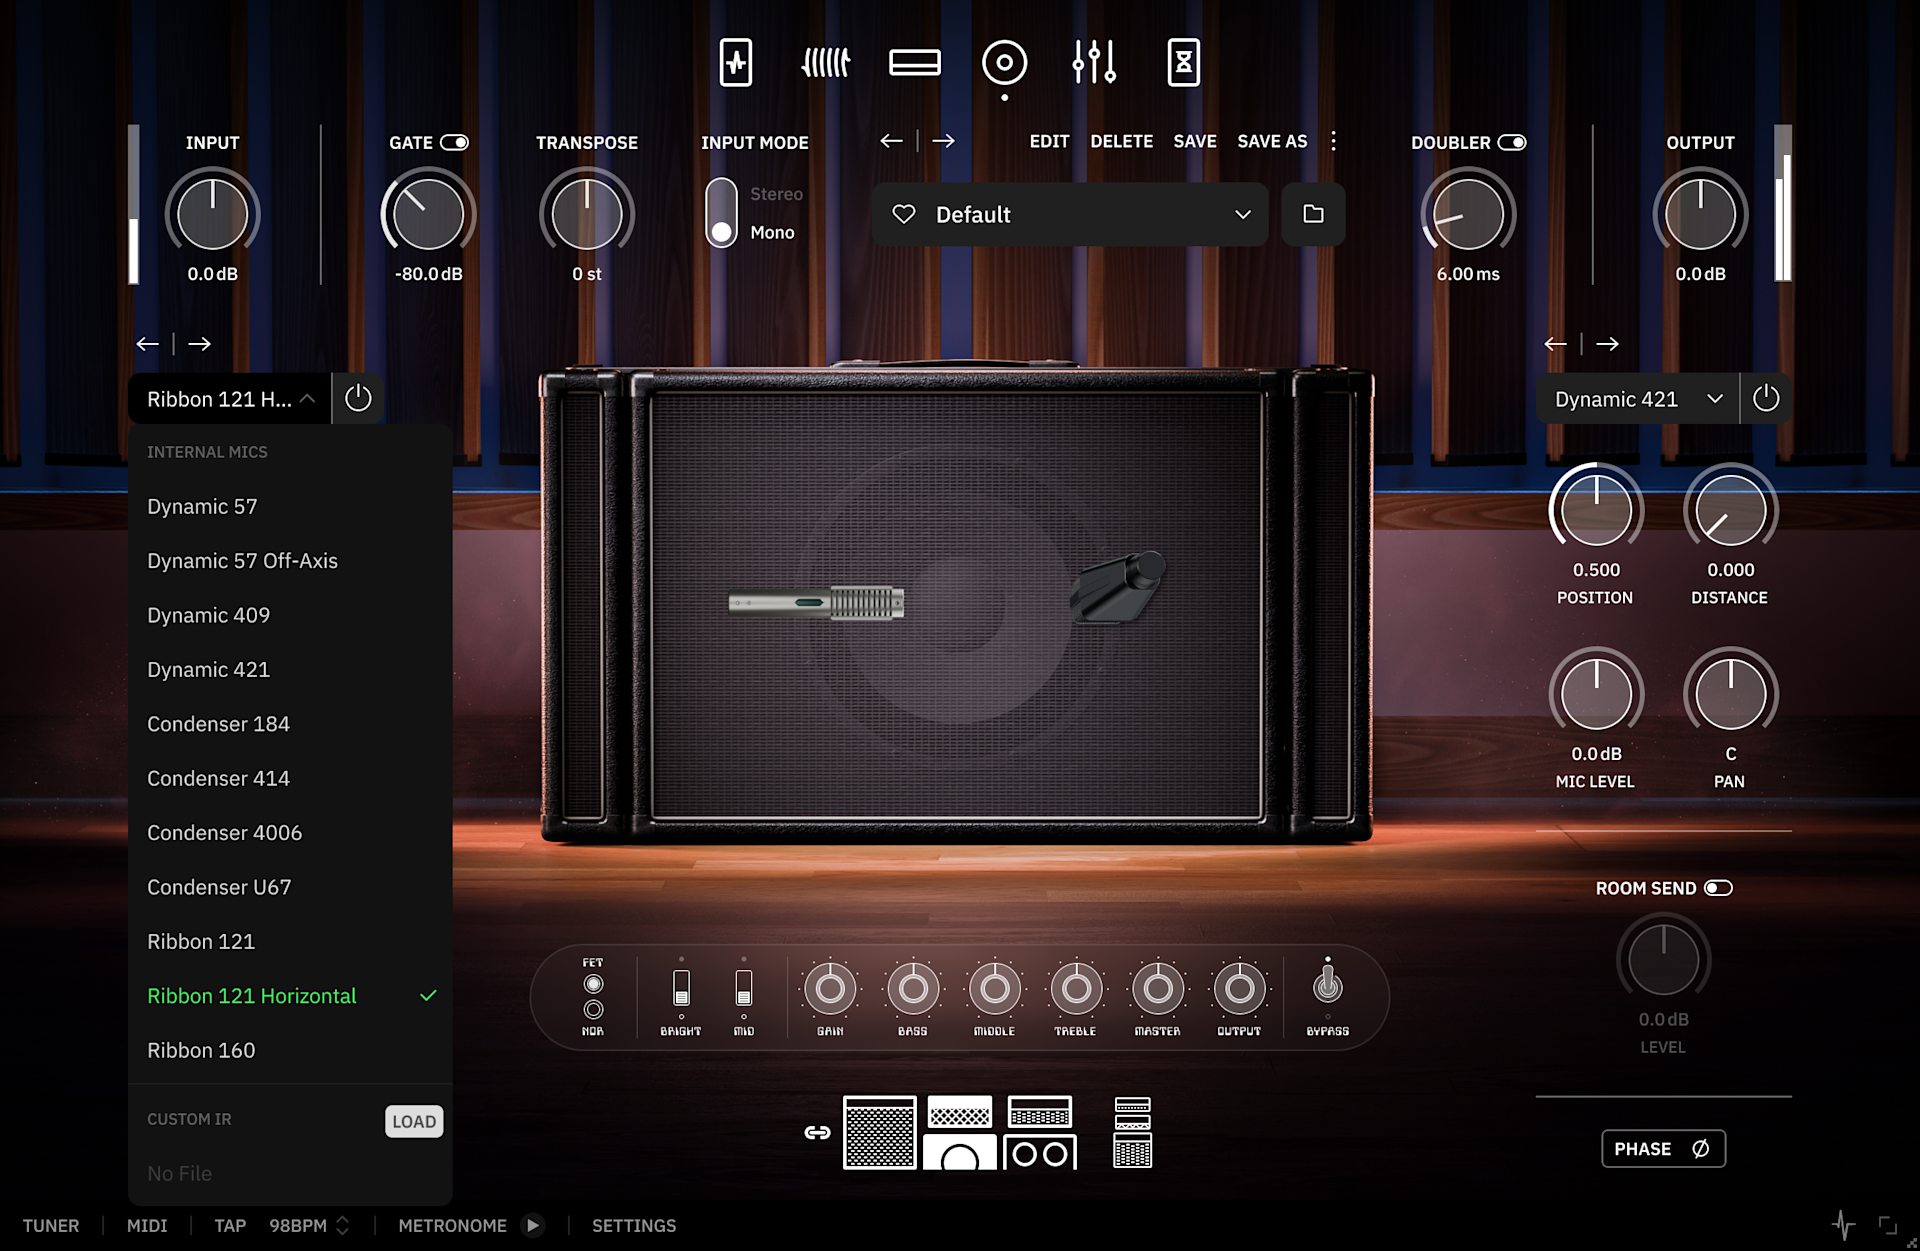Click the pedals section icon in top bar
This screenshot has height=1251, width=1920.
[x=736, y=63]
